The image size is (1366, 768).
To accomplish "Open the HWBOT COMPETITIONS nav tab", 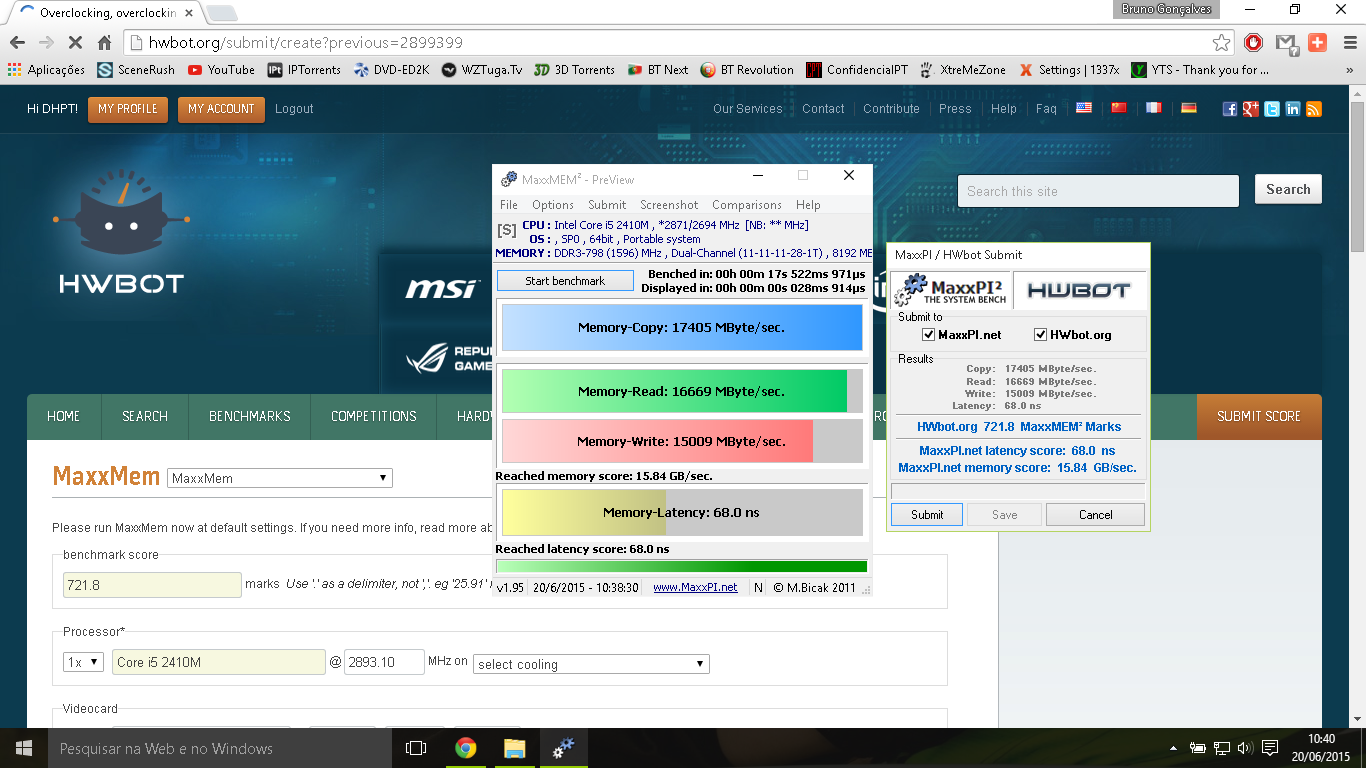I will 374,416.
